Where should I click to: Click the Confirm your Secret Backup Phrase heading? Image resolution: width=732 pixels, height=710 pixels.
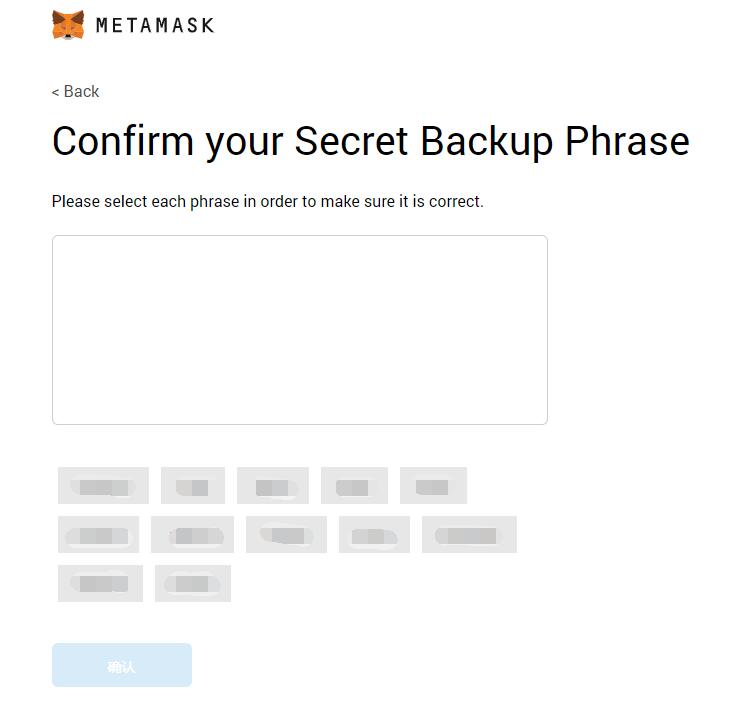[370, 141]
